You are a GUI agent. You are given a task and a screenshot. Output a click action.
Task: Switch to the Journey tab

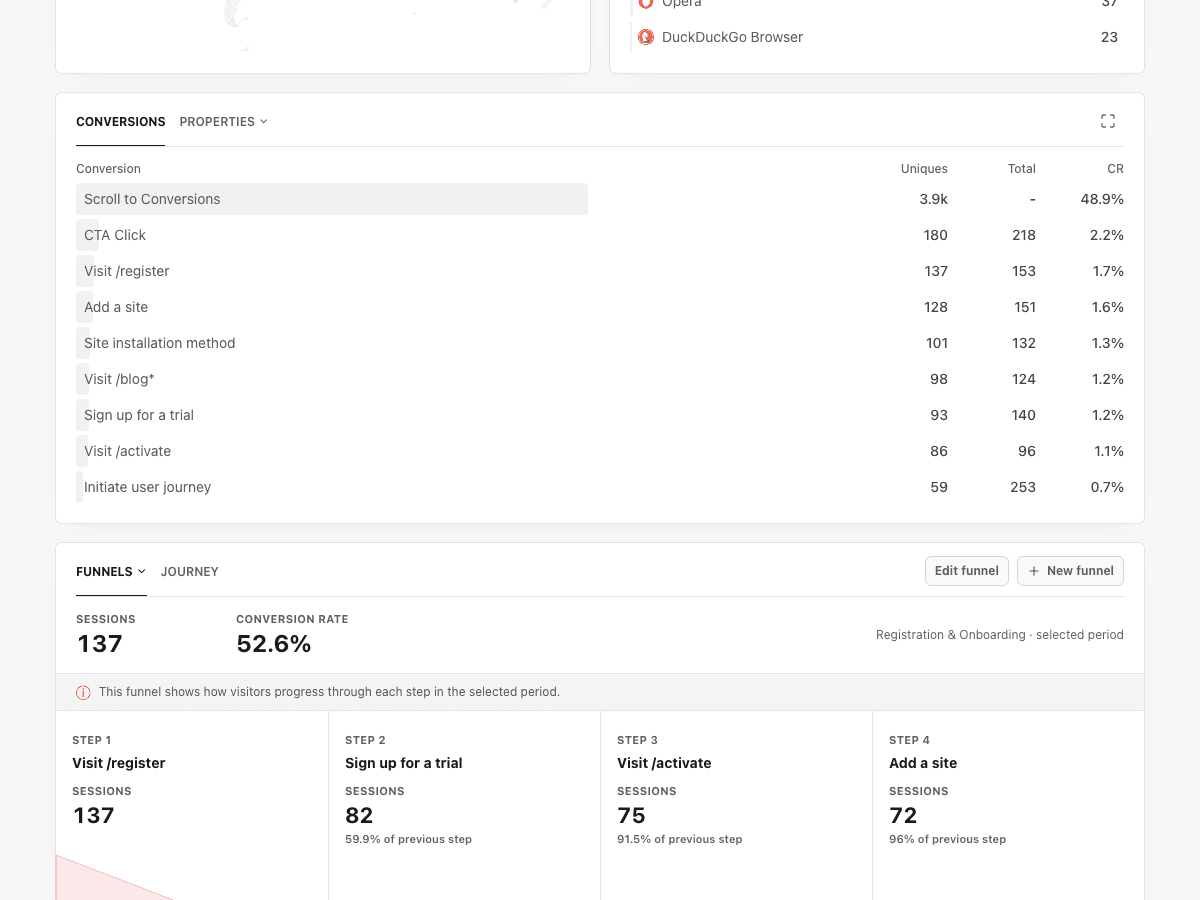point(190,572)
